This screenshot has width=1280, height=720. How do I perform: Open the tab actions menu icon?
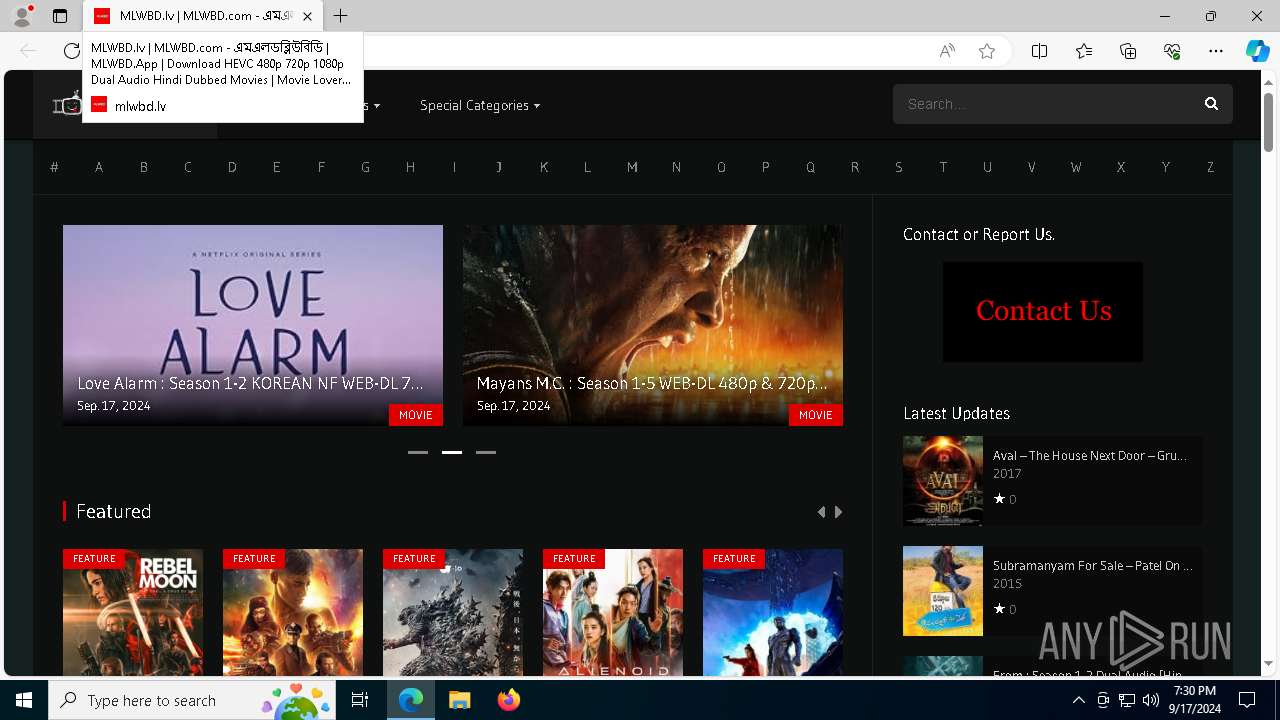click(60, 16)
